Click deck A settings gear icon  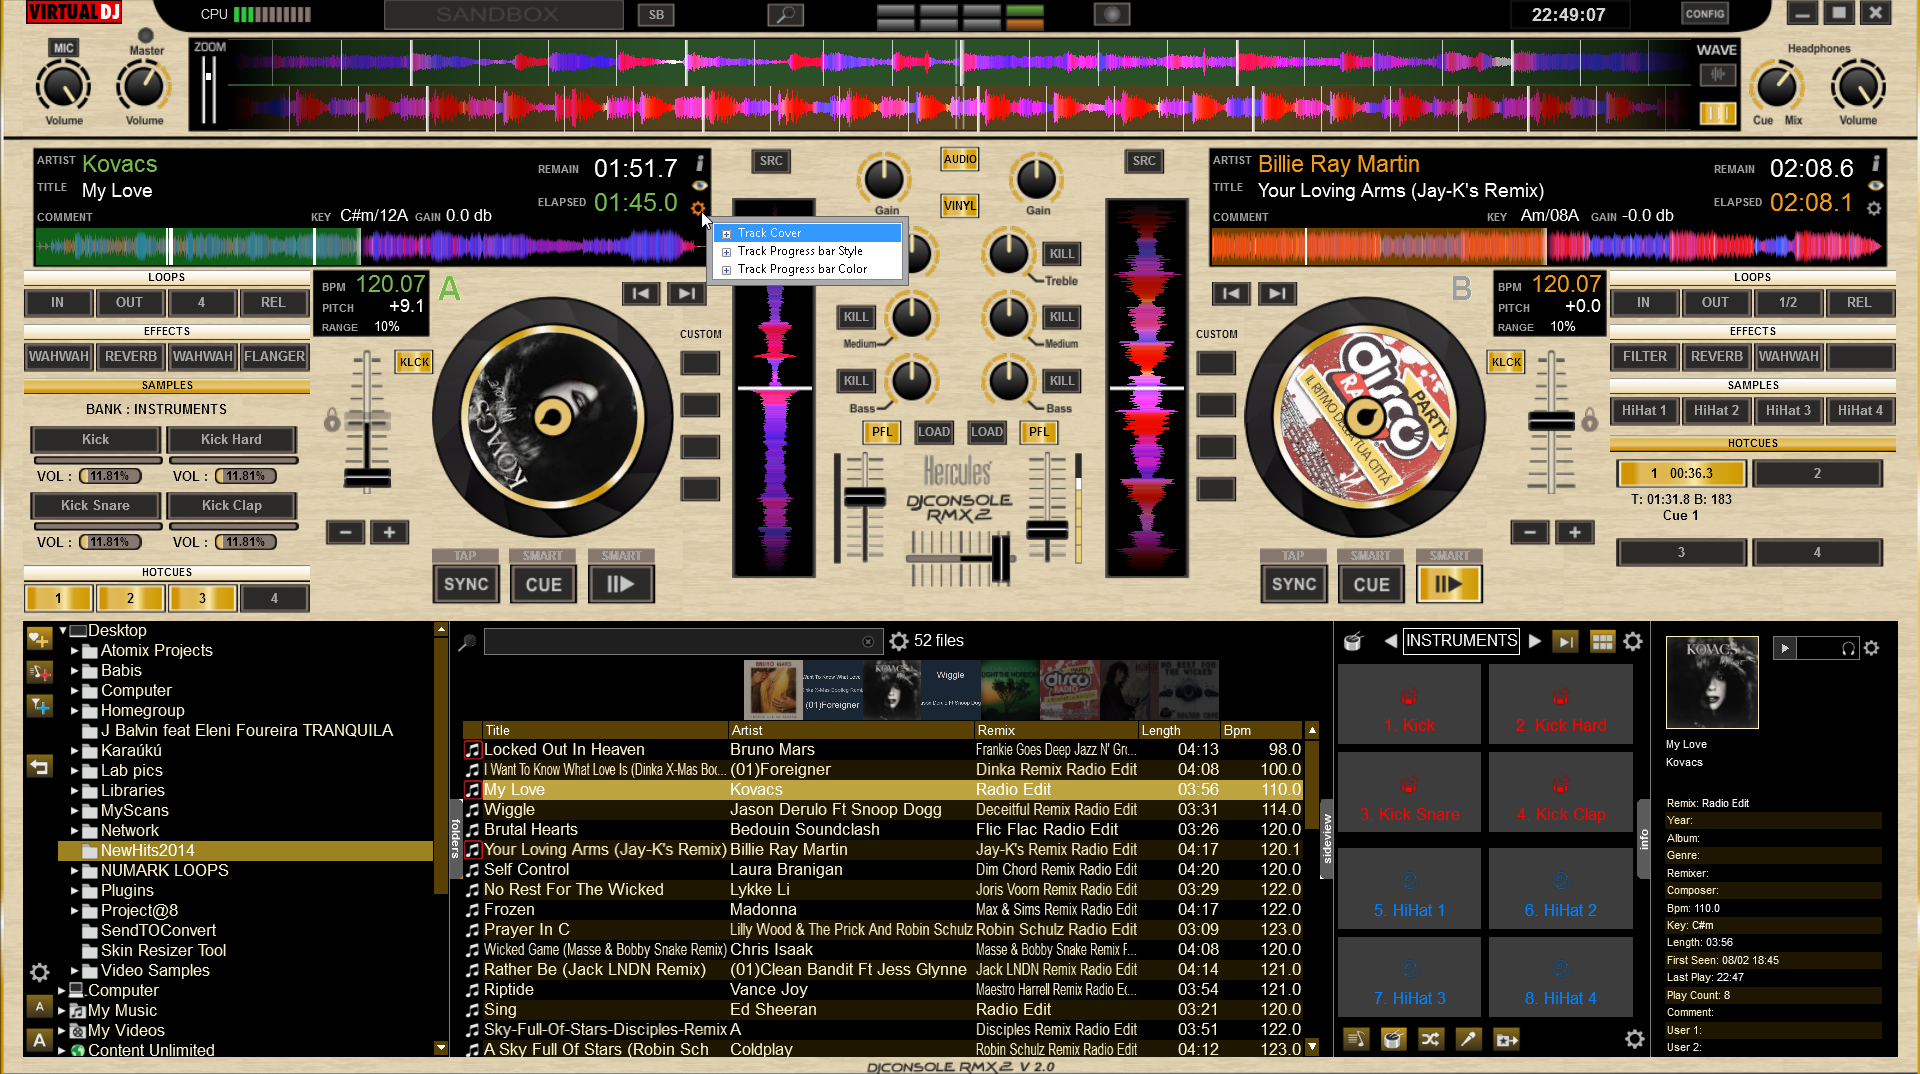[x=697, y=208]
